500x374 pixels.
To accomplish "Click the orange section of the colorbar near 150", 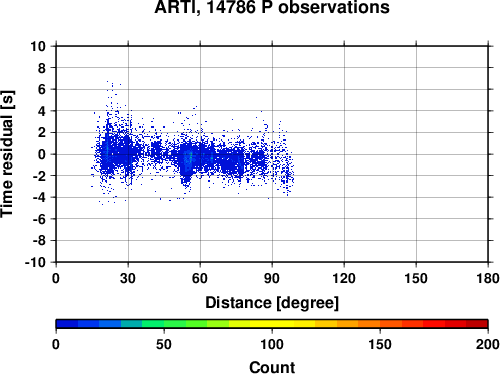I will 380,324.
